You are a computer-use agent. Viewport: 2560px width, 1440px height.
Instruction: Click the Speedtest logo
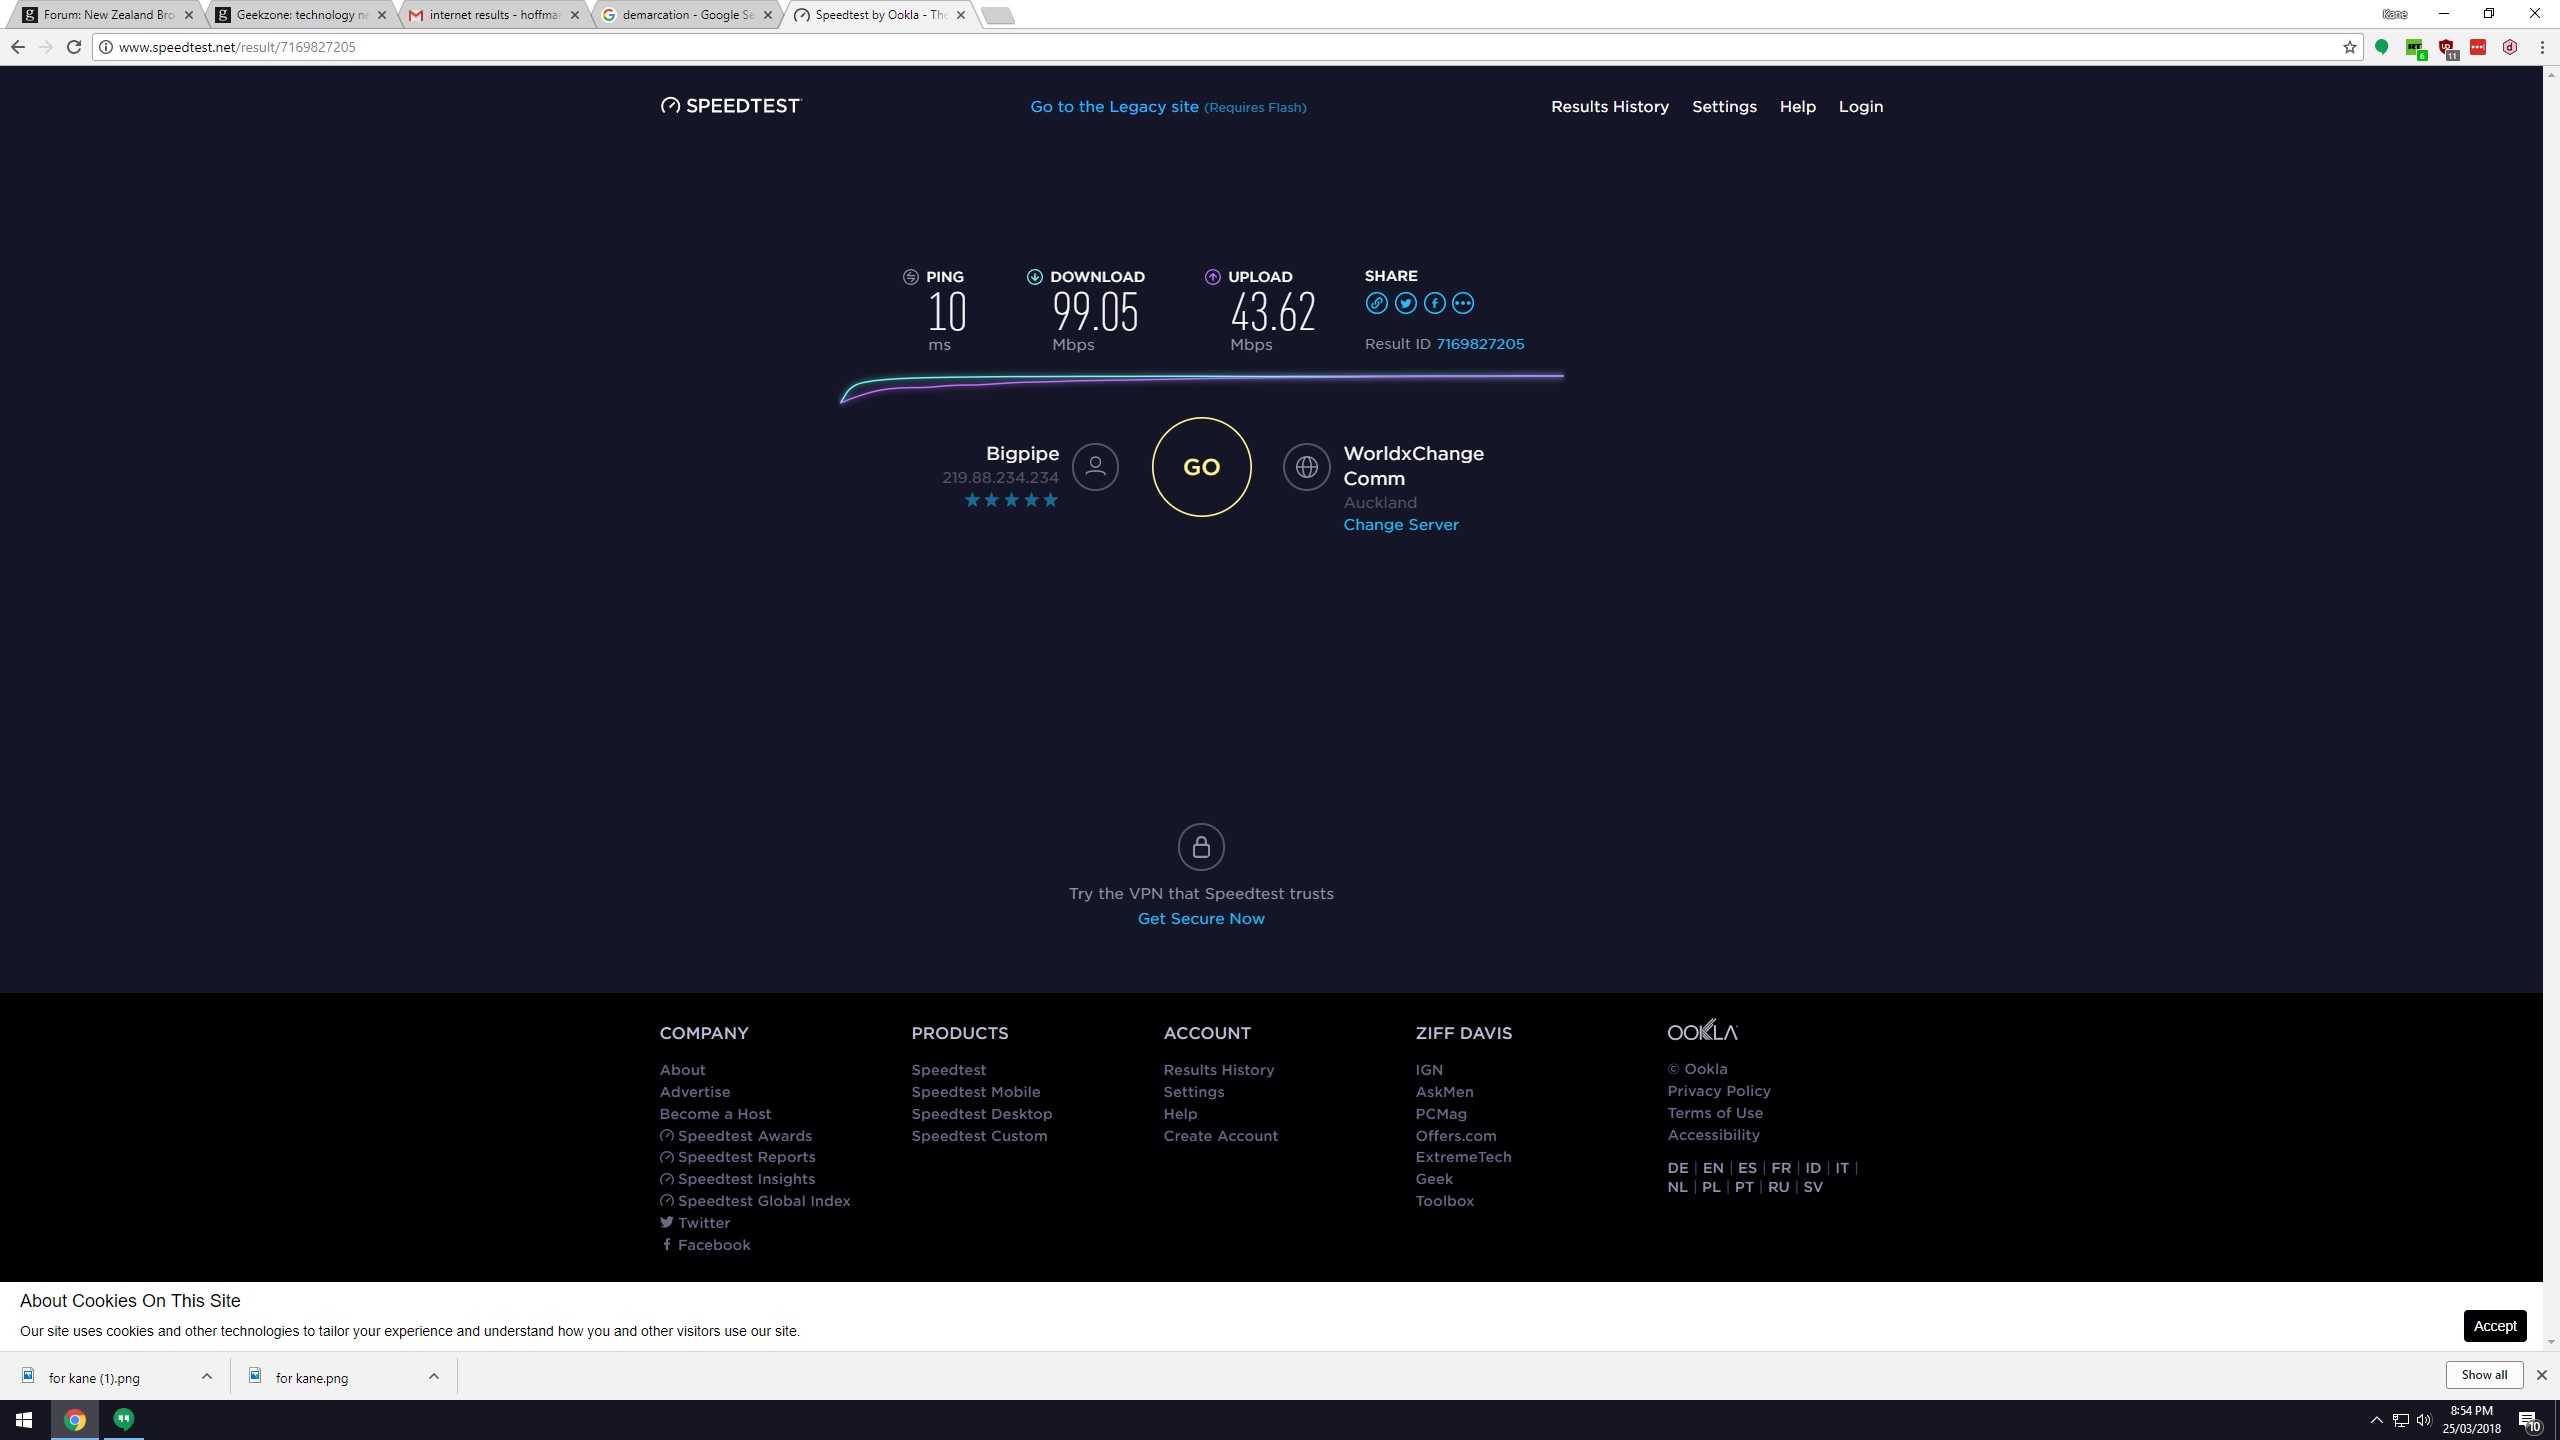point(731,106)
